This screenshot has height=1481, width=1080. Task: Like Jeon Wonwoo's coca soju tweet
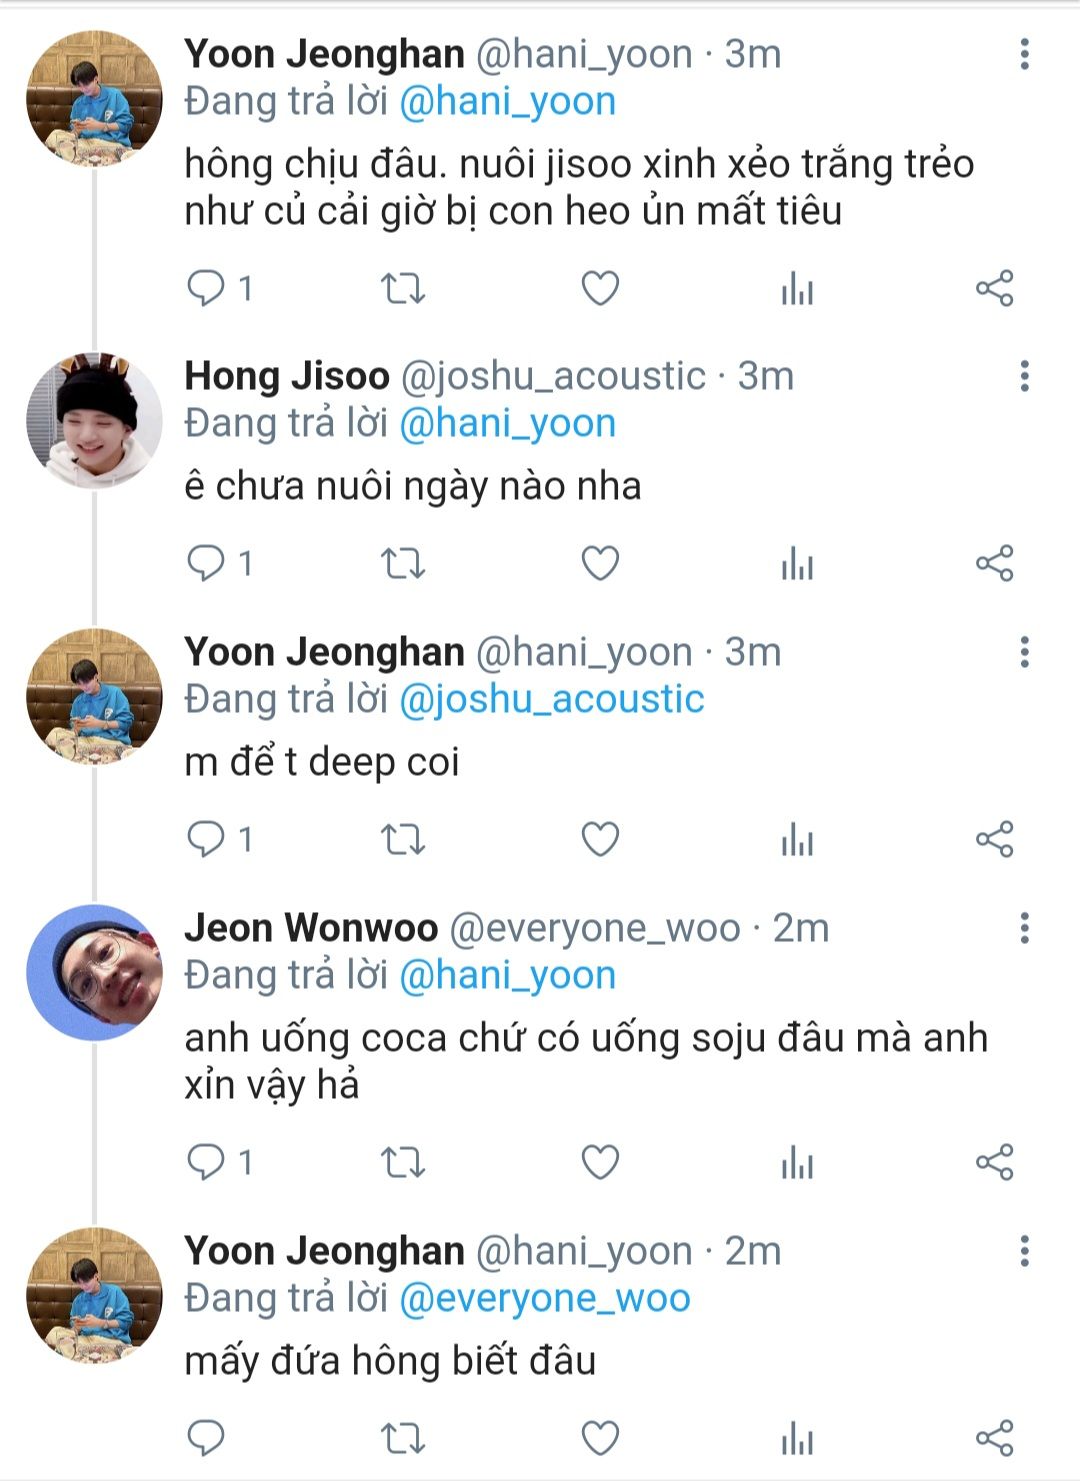pos(600,1162)
